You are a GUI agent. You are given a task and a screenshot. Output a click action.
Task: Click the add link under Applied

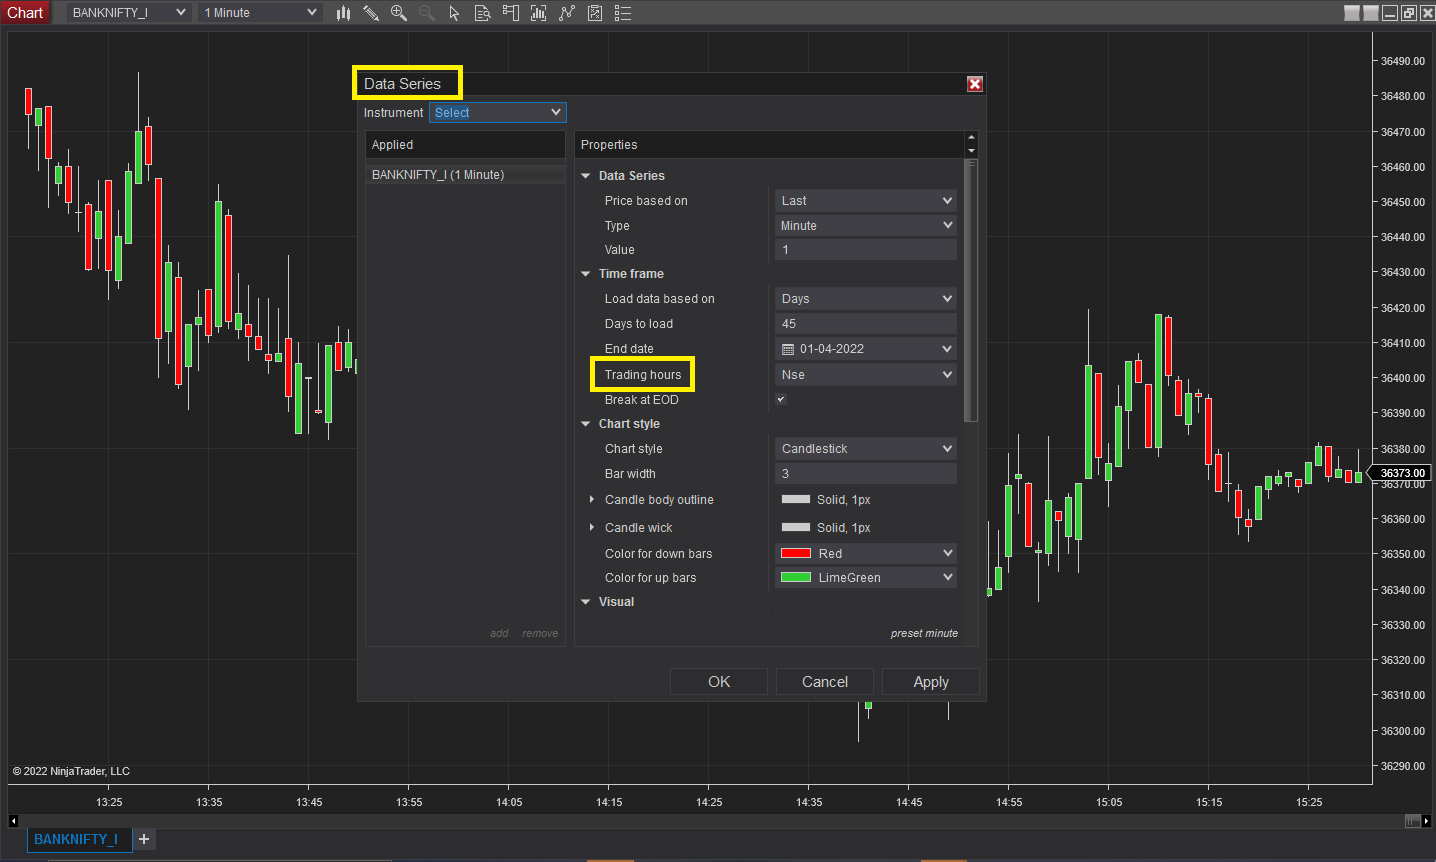499,633
